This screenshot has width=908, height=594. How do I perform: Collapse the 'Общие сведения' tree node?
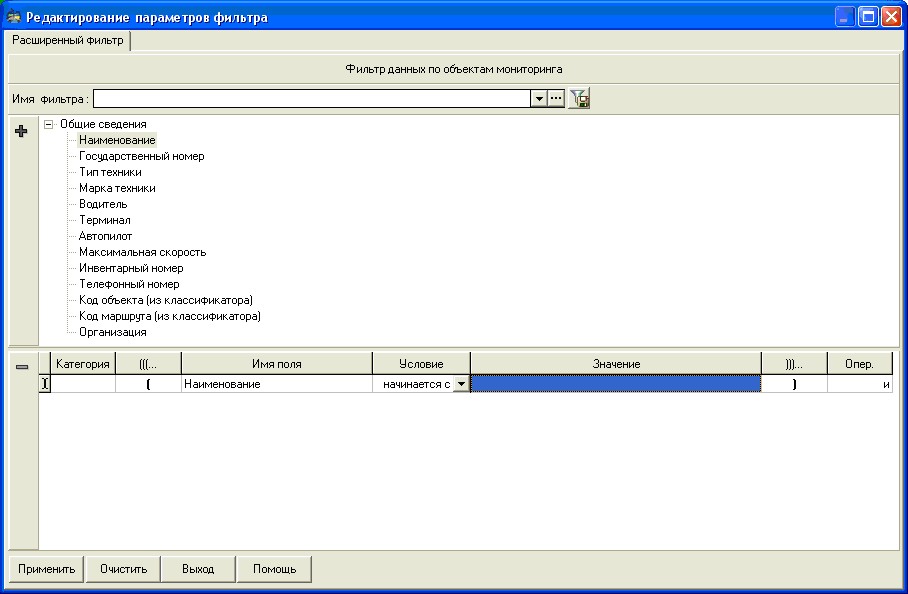pyautogui.click(x=48, y=124)
